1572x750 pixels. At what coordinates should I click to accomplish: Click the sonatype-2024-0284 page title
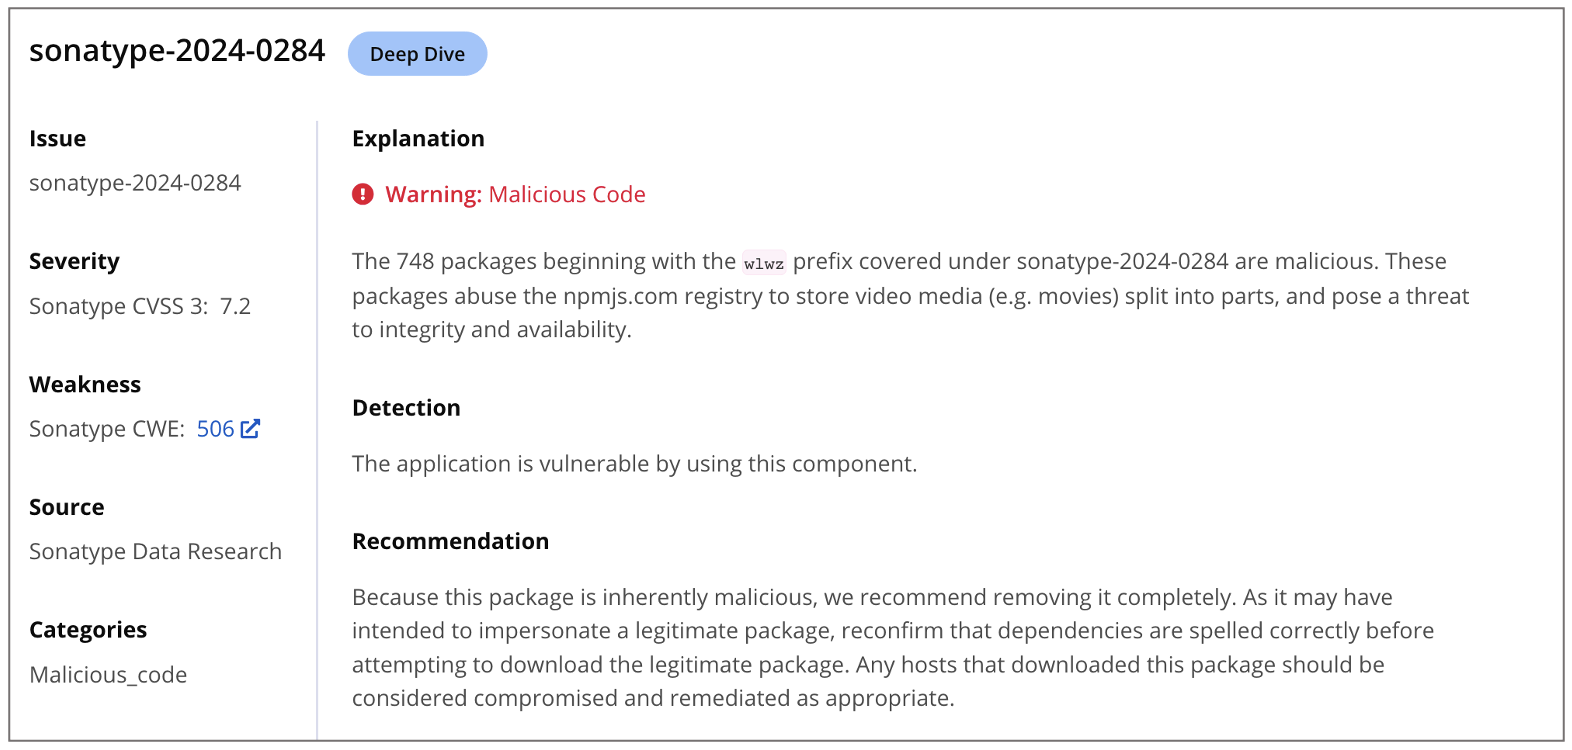[177, 51]
